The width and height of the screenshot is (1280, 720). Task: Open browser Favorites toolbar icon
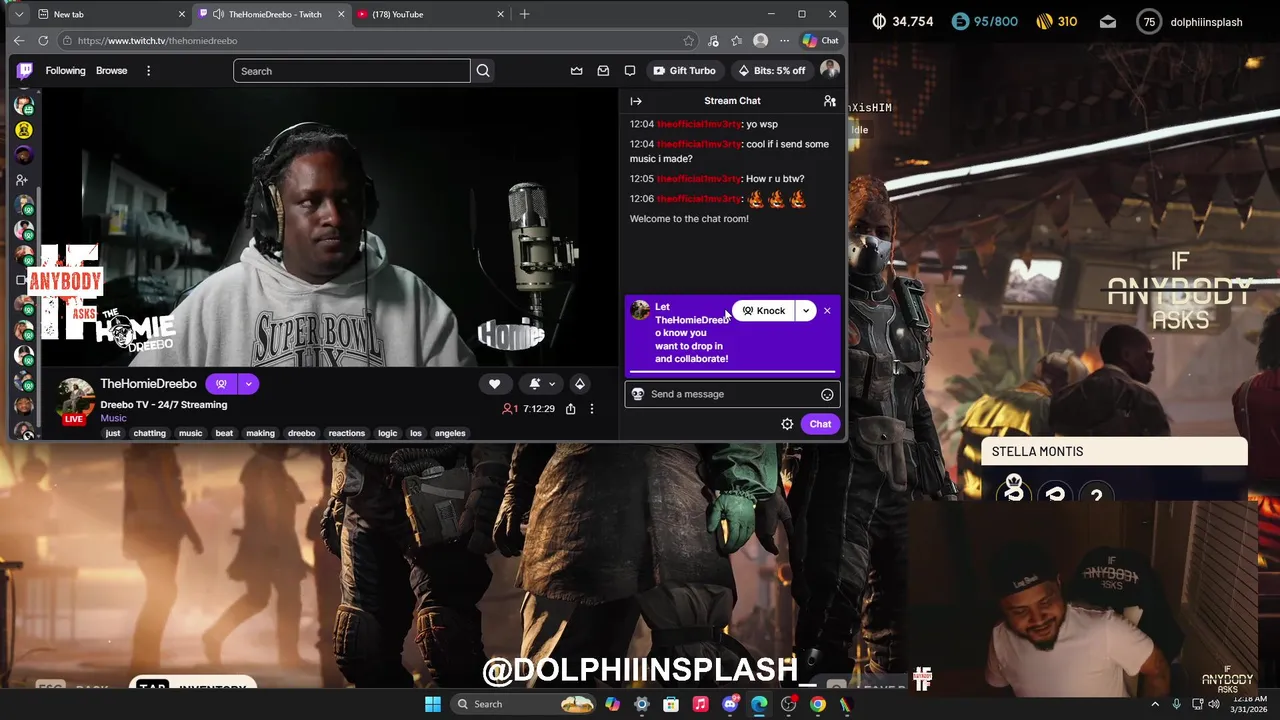click(737, 41)
